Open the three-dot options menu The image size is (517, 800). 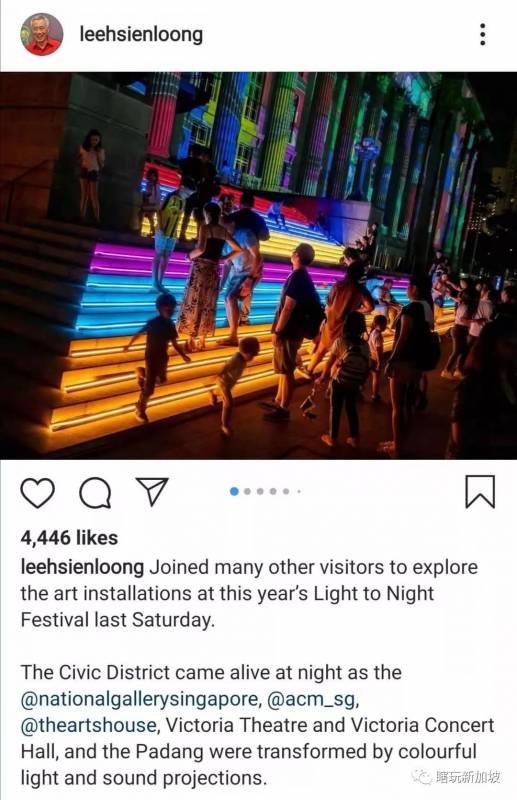tap(482, 34)
